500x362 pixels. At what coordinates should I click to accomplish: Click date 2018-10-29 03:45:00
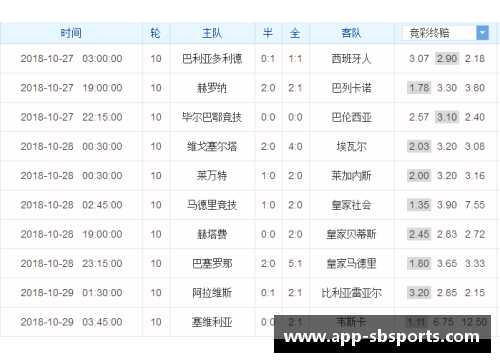pyautogui.click(x=71, y=322)
